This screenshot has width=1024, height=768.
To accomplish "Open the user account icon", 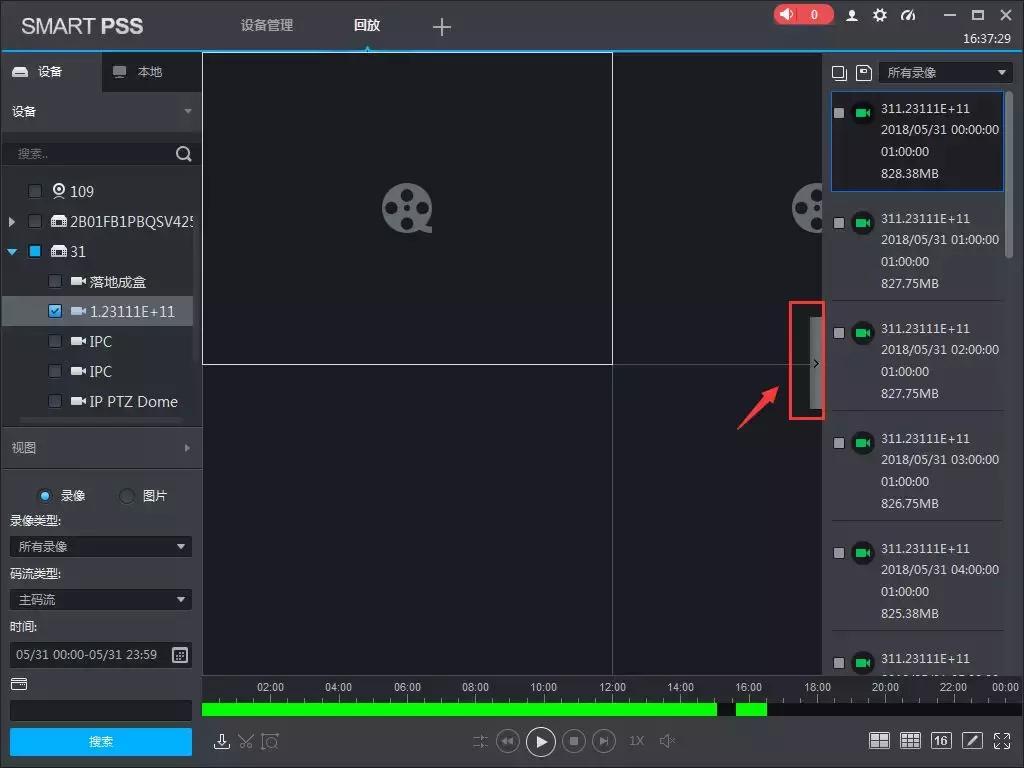I will [852, 15].
